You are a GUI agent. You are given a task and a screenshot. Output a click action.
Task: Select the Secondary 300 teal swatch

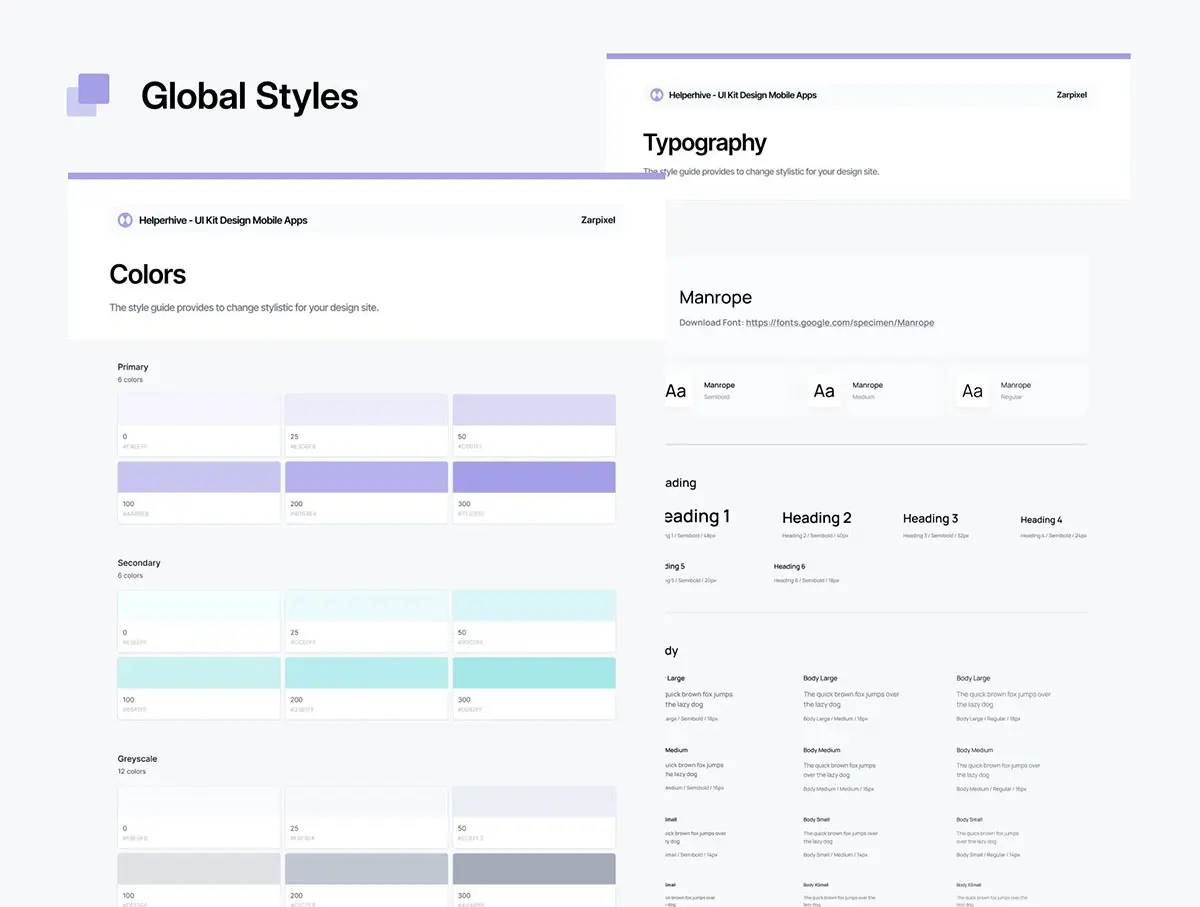(x=533, y=673)
